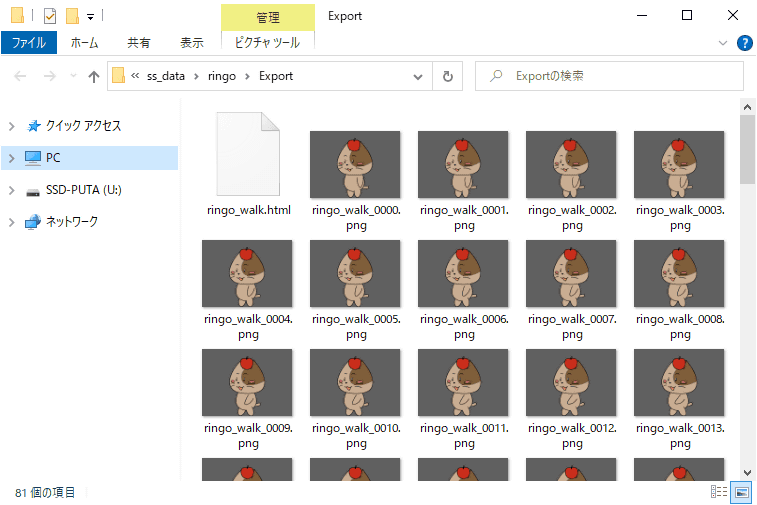
Task: Switch to the 共有 ribbon tab
Action: pos(139,42)
